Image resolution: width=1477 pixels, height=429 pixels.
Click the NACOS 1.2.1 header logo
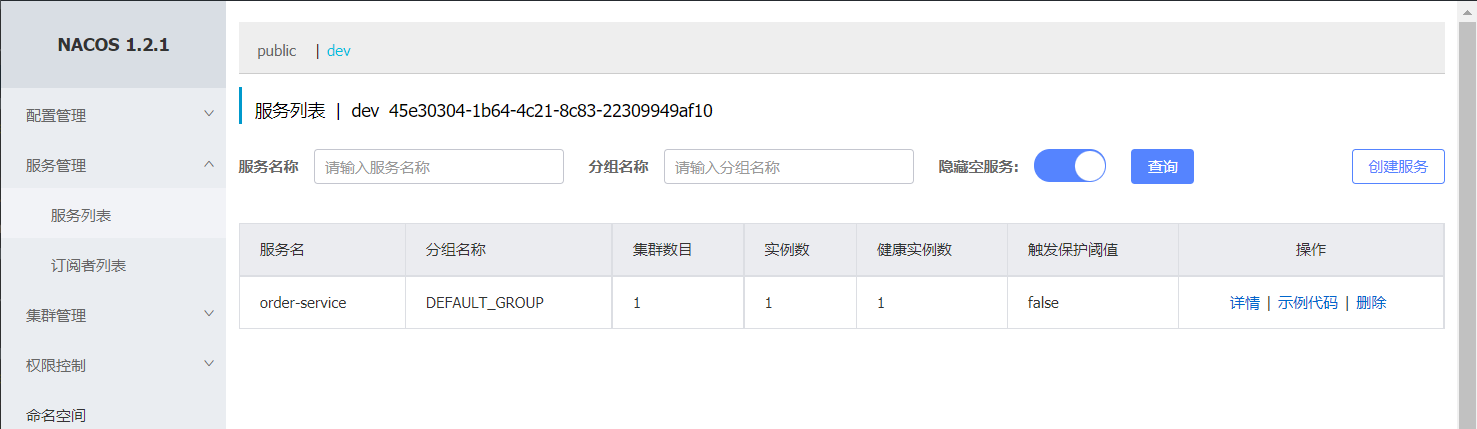(113, 45)
